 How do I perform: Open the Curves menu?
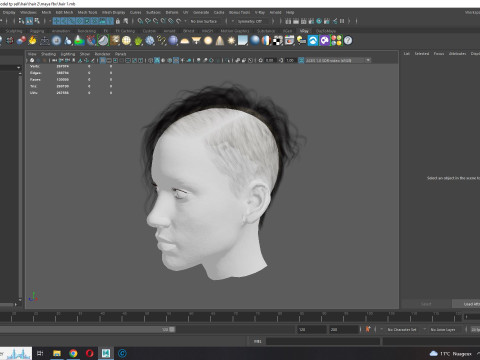tap(135, 12)
